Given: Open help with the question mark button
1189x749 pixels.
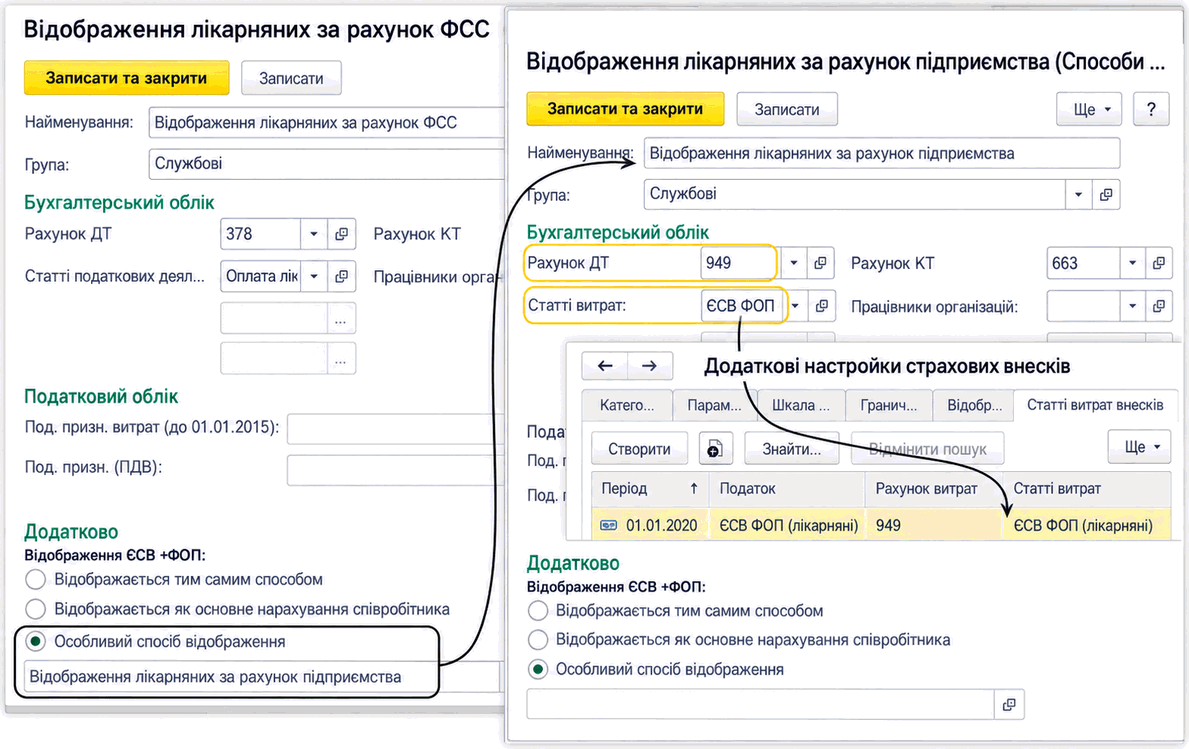Looking at the screenshot, I should point(1150,109).
